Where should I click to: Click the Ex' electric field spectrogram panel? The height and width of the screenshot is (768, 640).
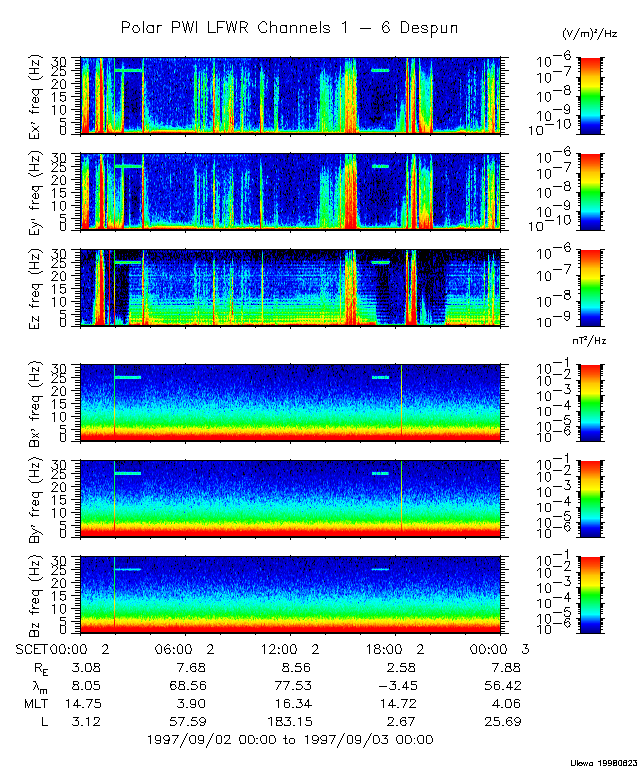[x=290, y=95]
